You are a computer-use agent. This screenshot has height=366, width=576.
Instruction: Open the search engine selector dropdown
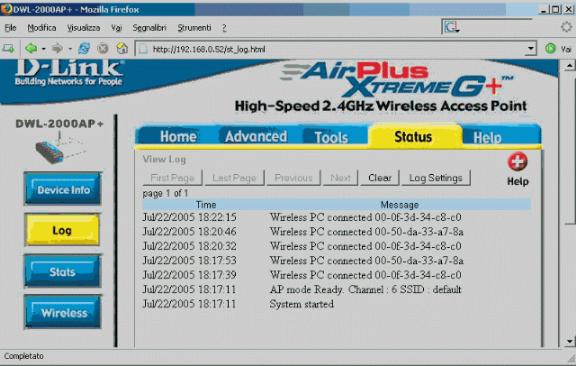[451, 27]
